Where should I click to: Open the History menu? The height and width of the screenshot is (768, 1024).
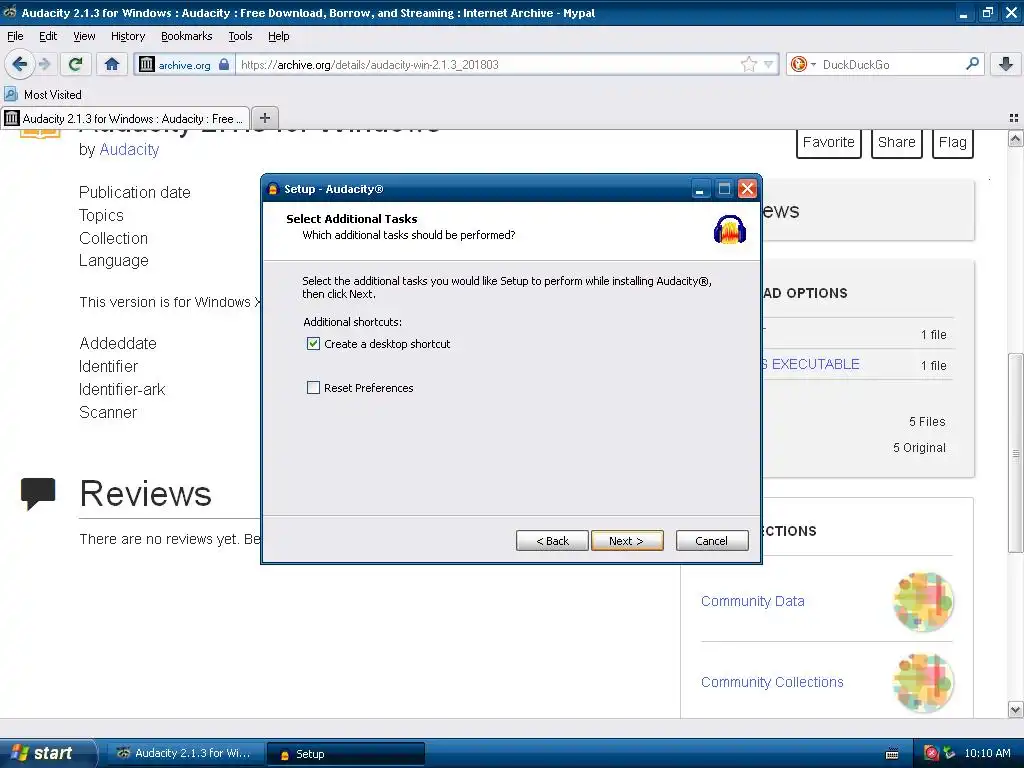click(127, 36)
